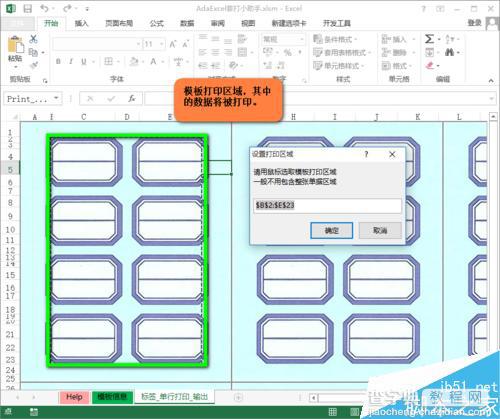
Task: Click the Select All corner of the grid
Action: coord(15,117)
